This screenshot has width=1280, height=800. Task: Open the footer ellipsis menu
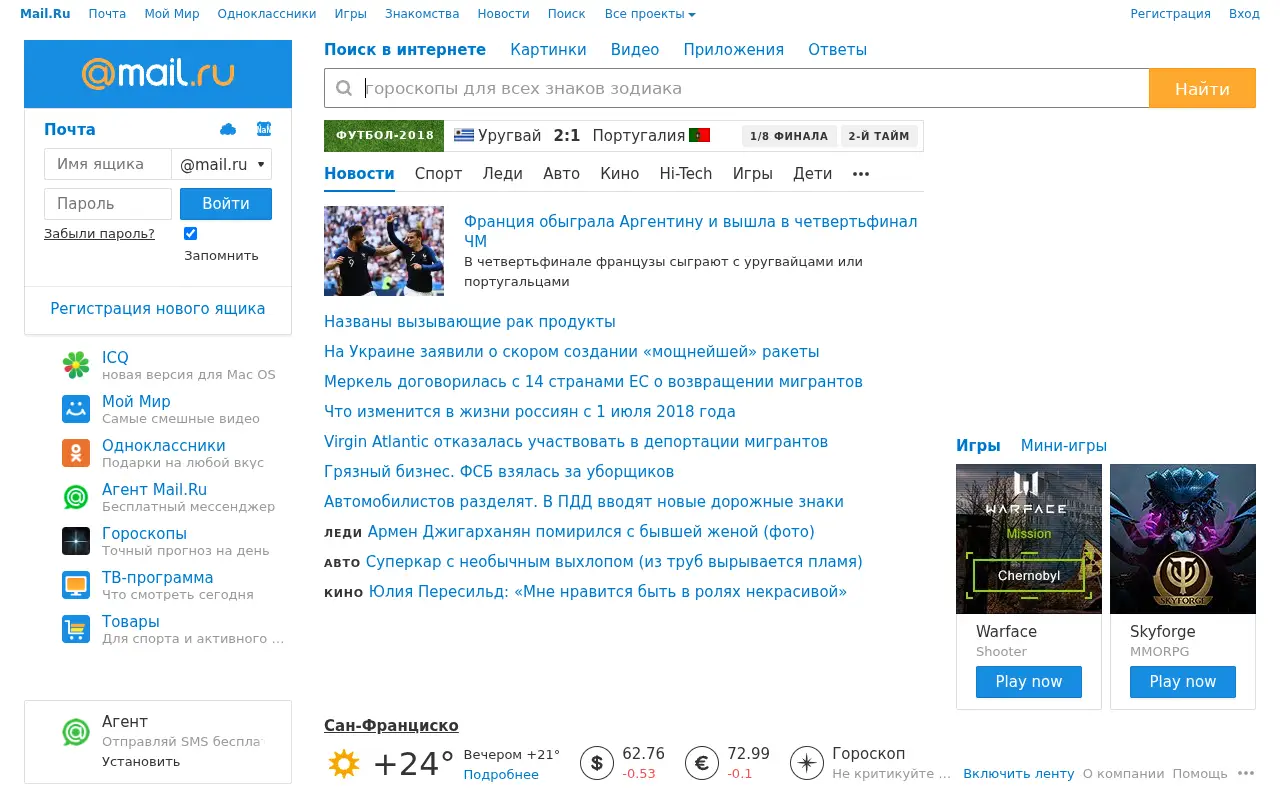tap(1246, 773)
